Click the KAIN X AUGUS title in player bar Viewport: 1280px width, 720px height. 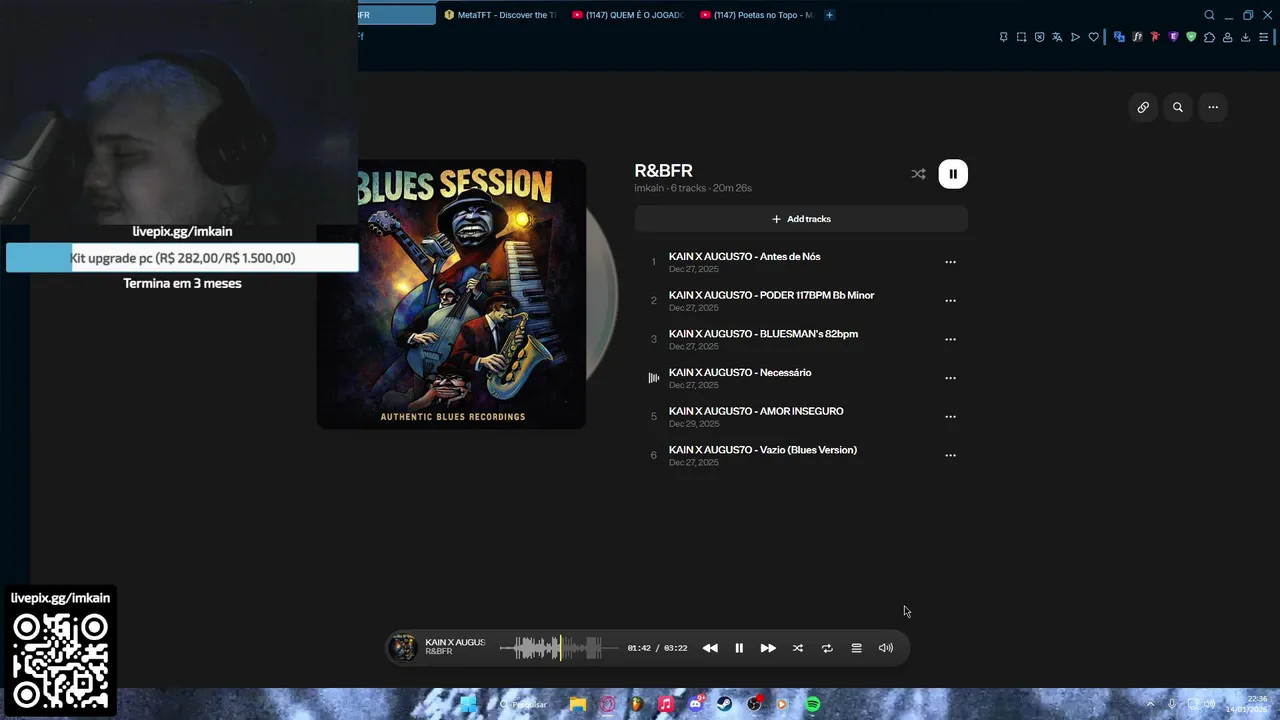click(455, 642)
